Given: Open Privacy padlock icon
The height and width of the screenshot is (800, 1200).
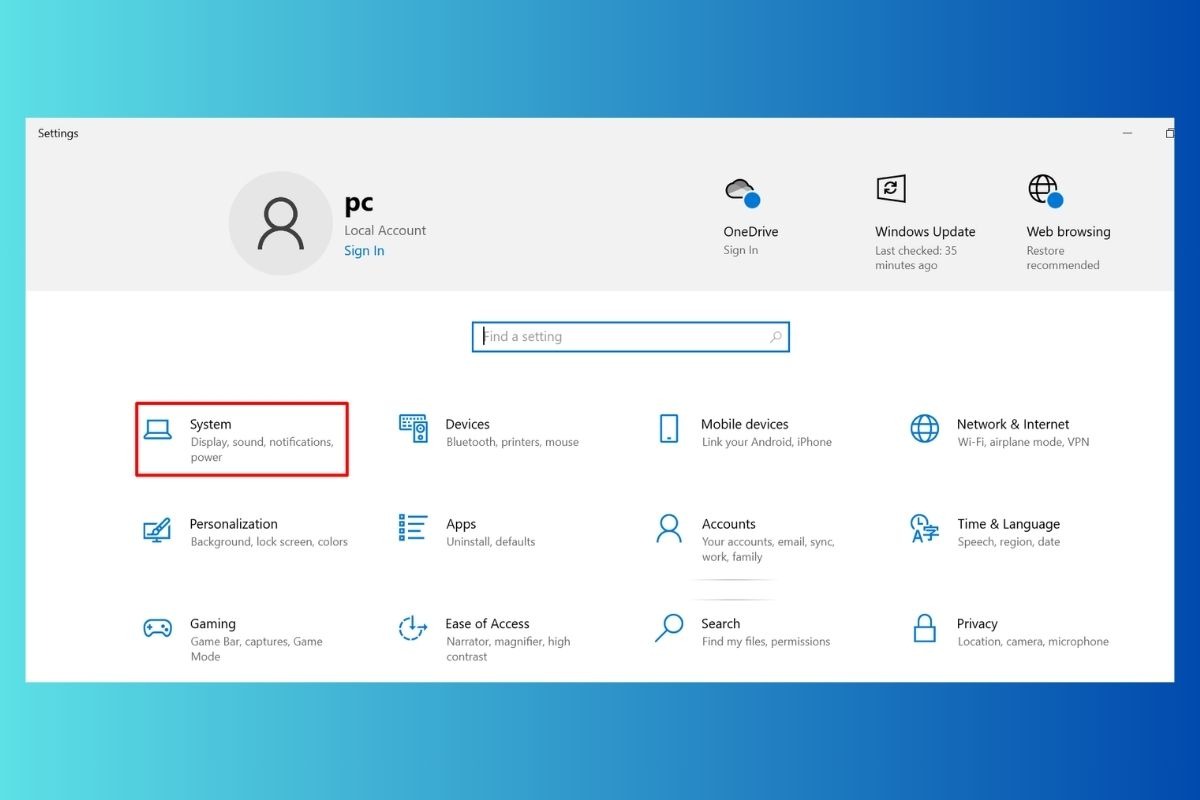Looking at the screenshot, I should tap(925, 628).
